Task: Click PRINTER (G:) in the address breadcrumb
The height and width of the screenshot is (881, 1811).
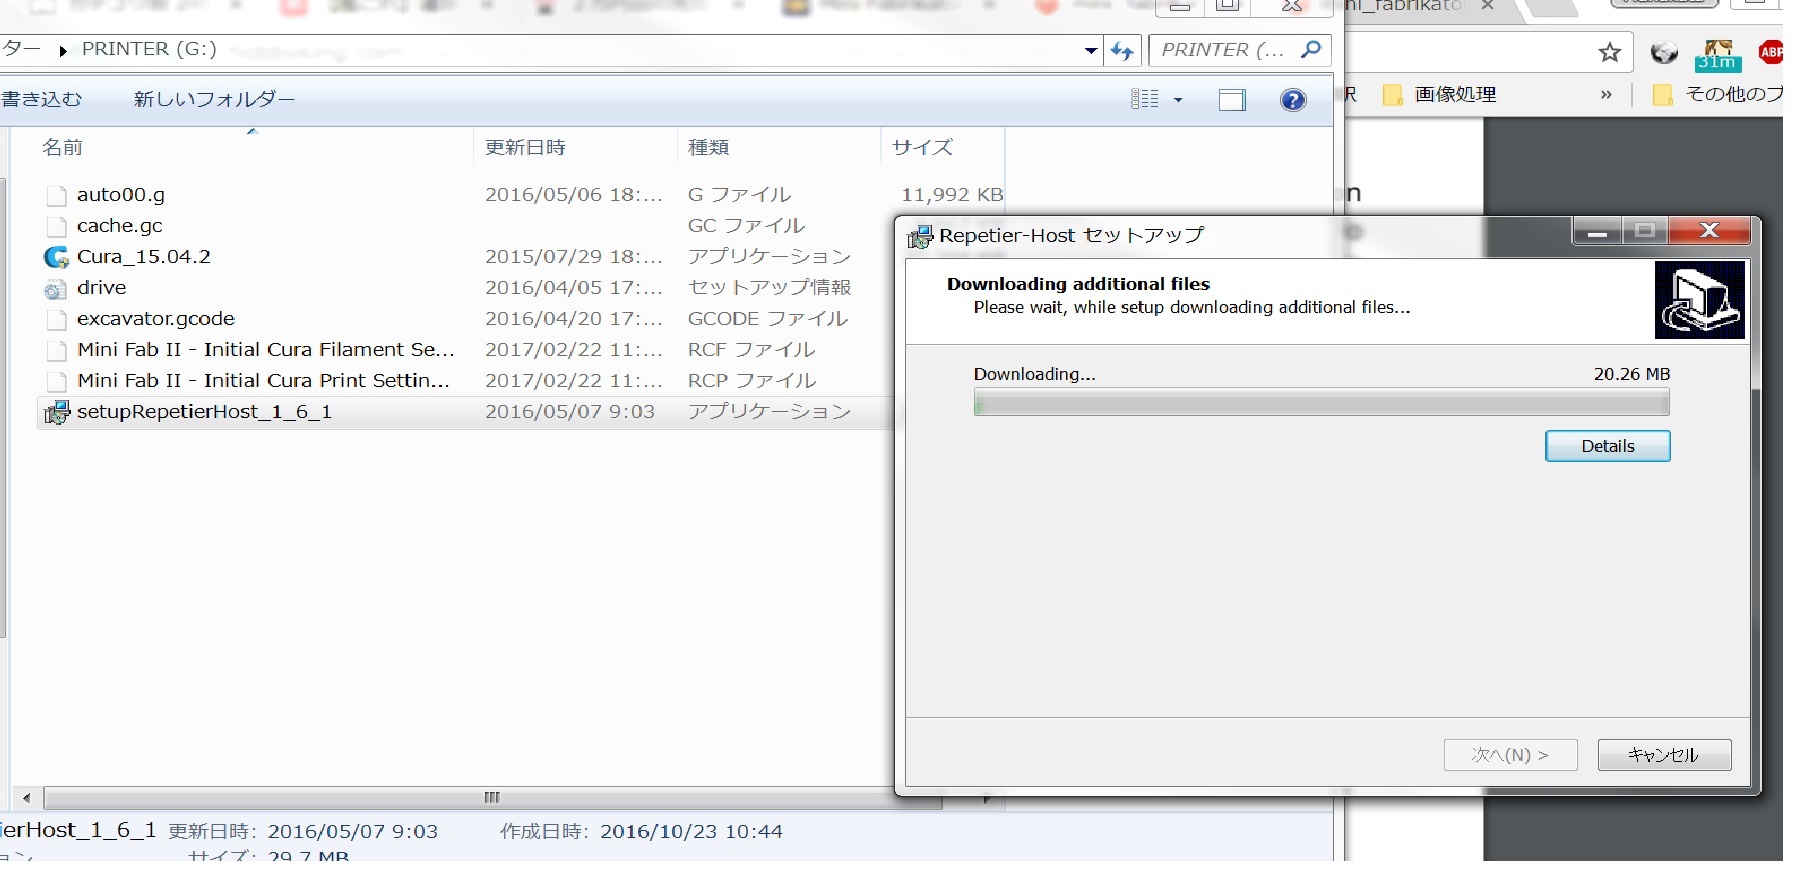Action: 149,49
